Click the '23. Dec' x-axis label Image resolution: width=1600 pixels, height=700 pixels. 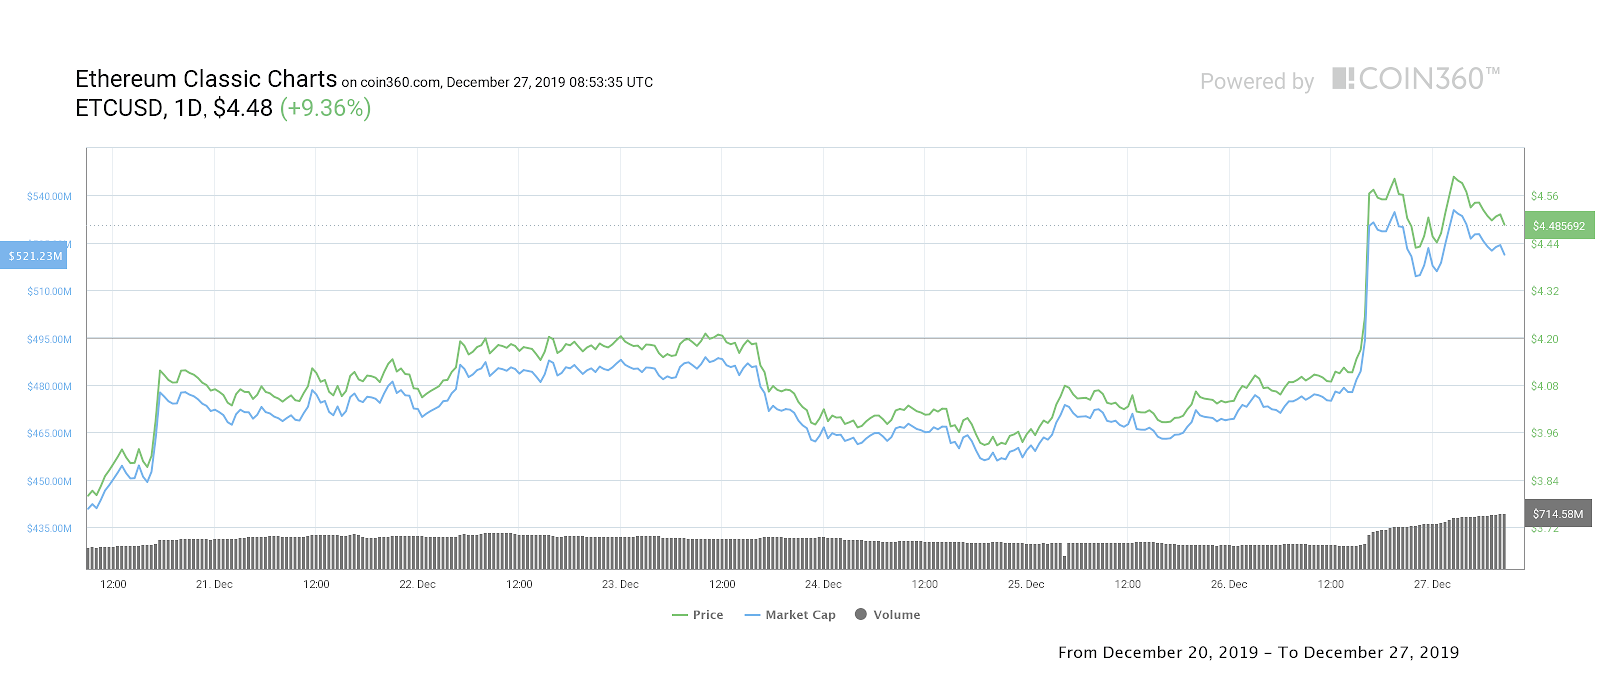tap(620, 584)
